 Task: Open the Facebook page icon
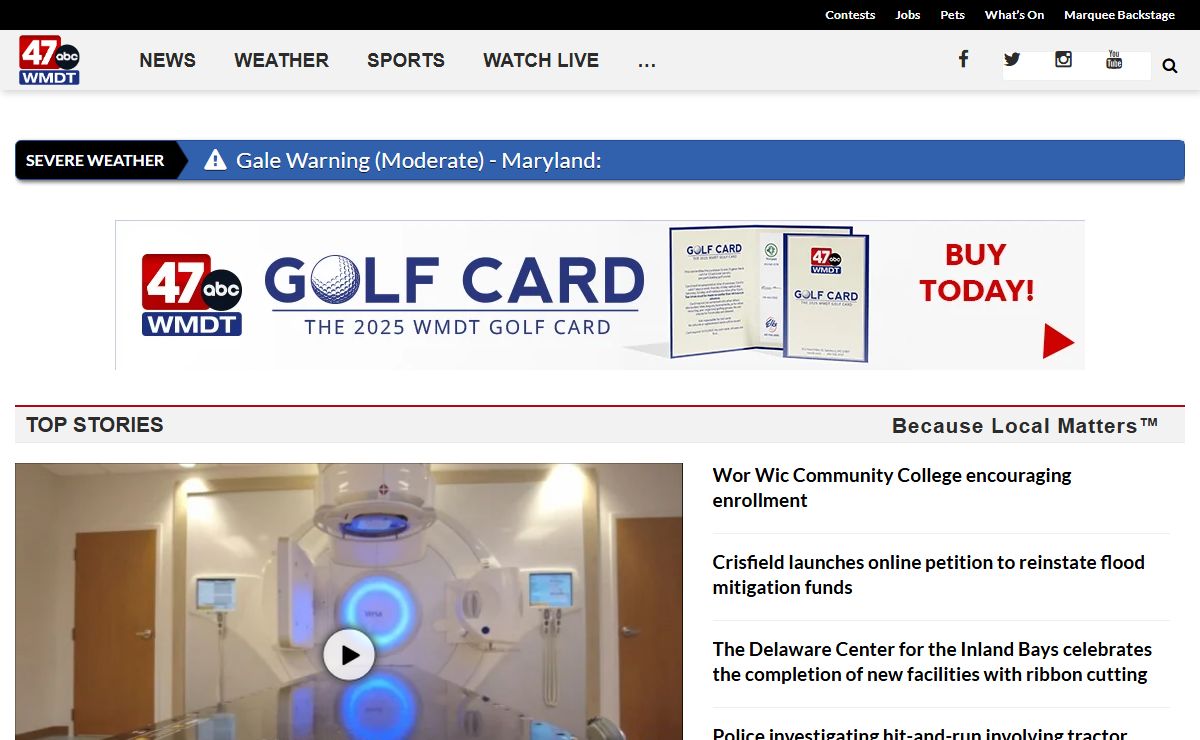click(x=963, y=59)
